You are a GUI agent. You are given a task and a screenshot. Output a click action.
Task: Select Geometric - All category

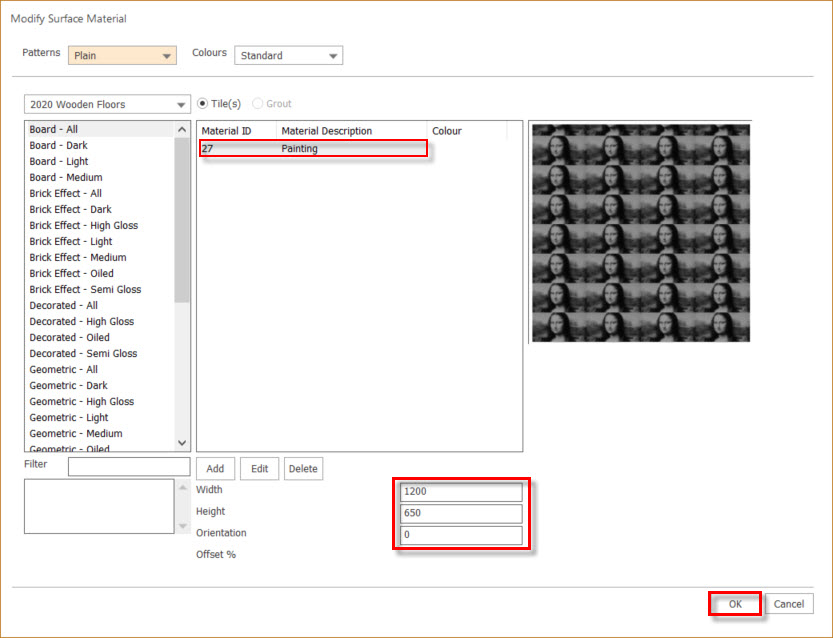(100, 369)
